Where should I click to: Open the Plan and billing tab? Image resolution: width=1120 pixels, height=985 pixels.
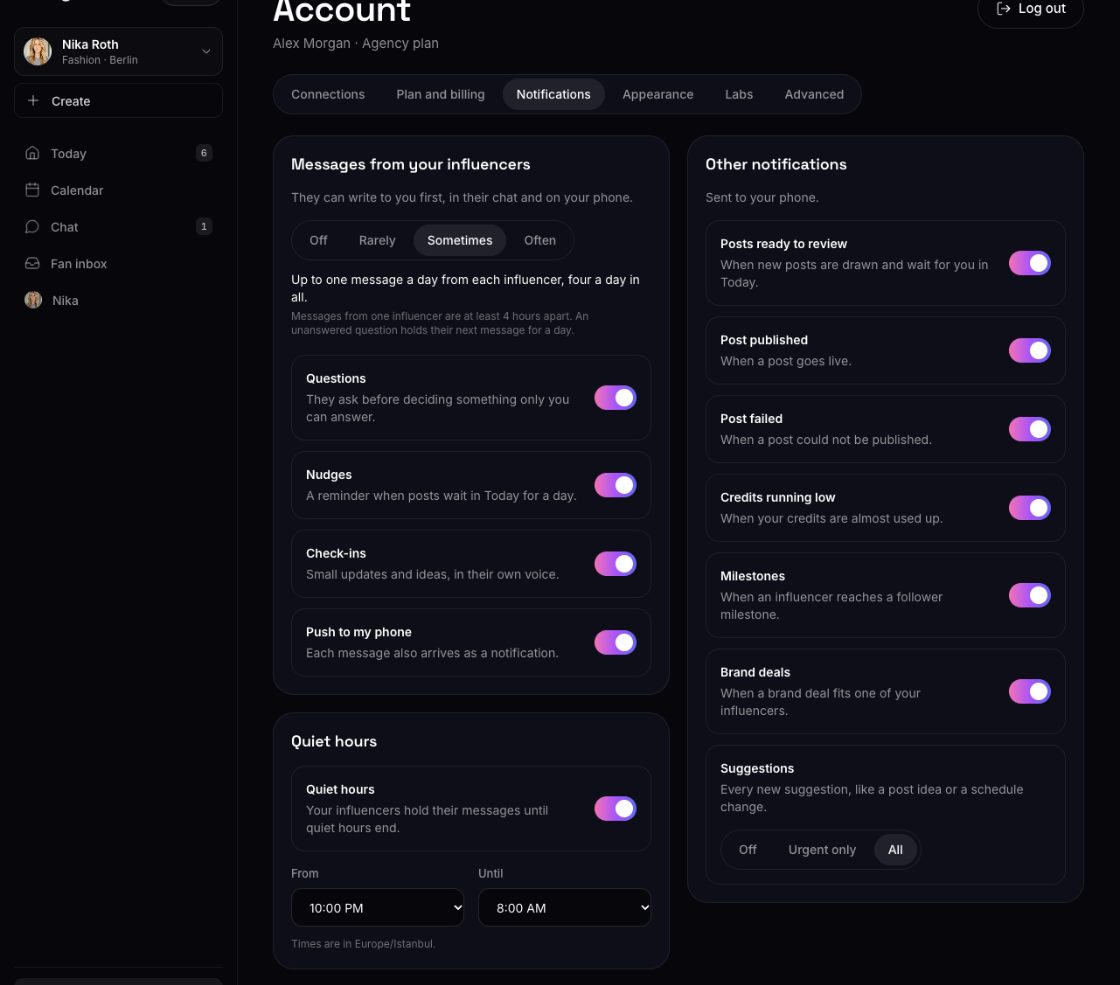tap(441, 94)
